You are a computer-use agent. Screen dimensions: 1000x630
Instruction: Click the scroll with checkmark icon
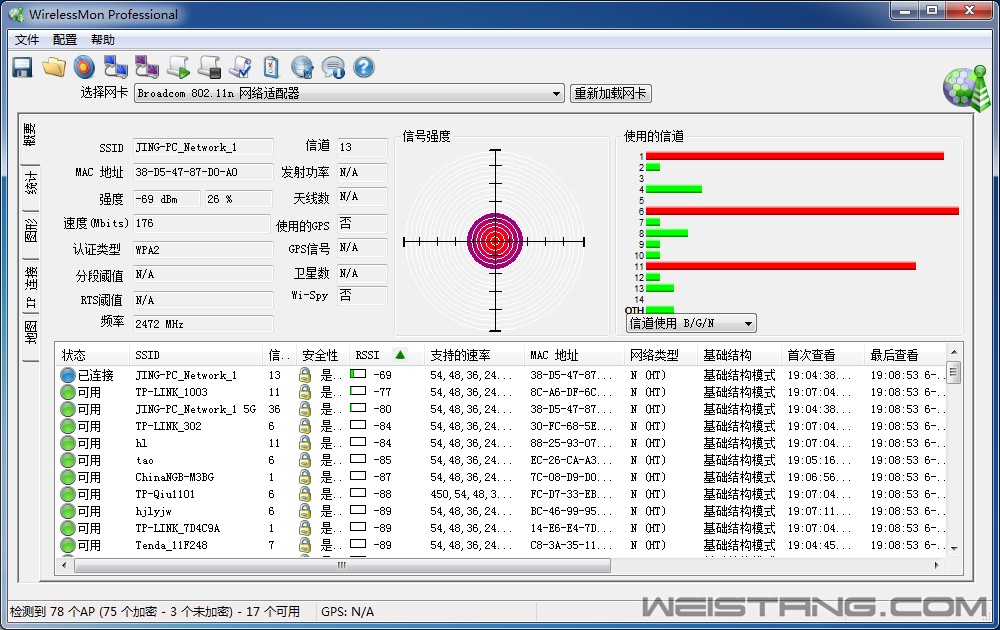click(240, 67)
